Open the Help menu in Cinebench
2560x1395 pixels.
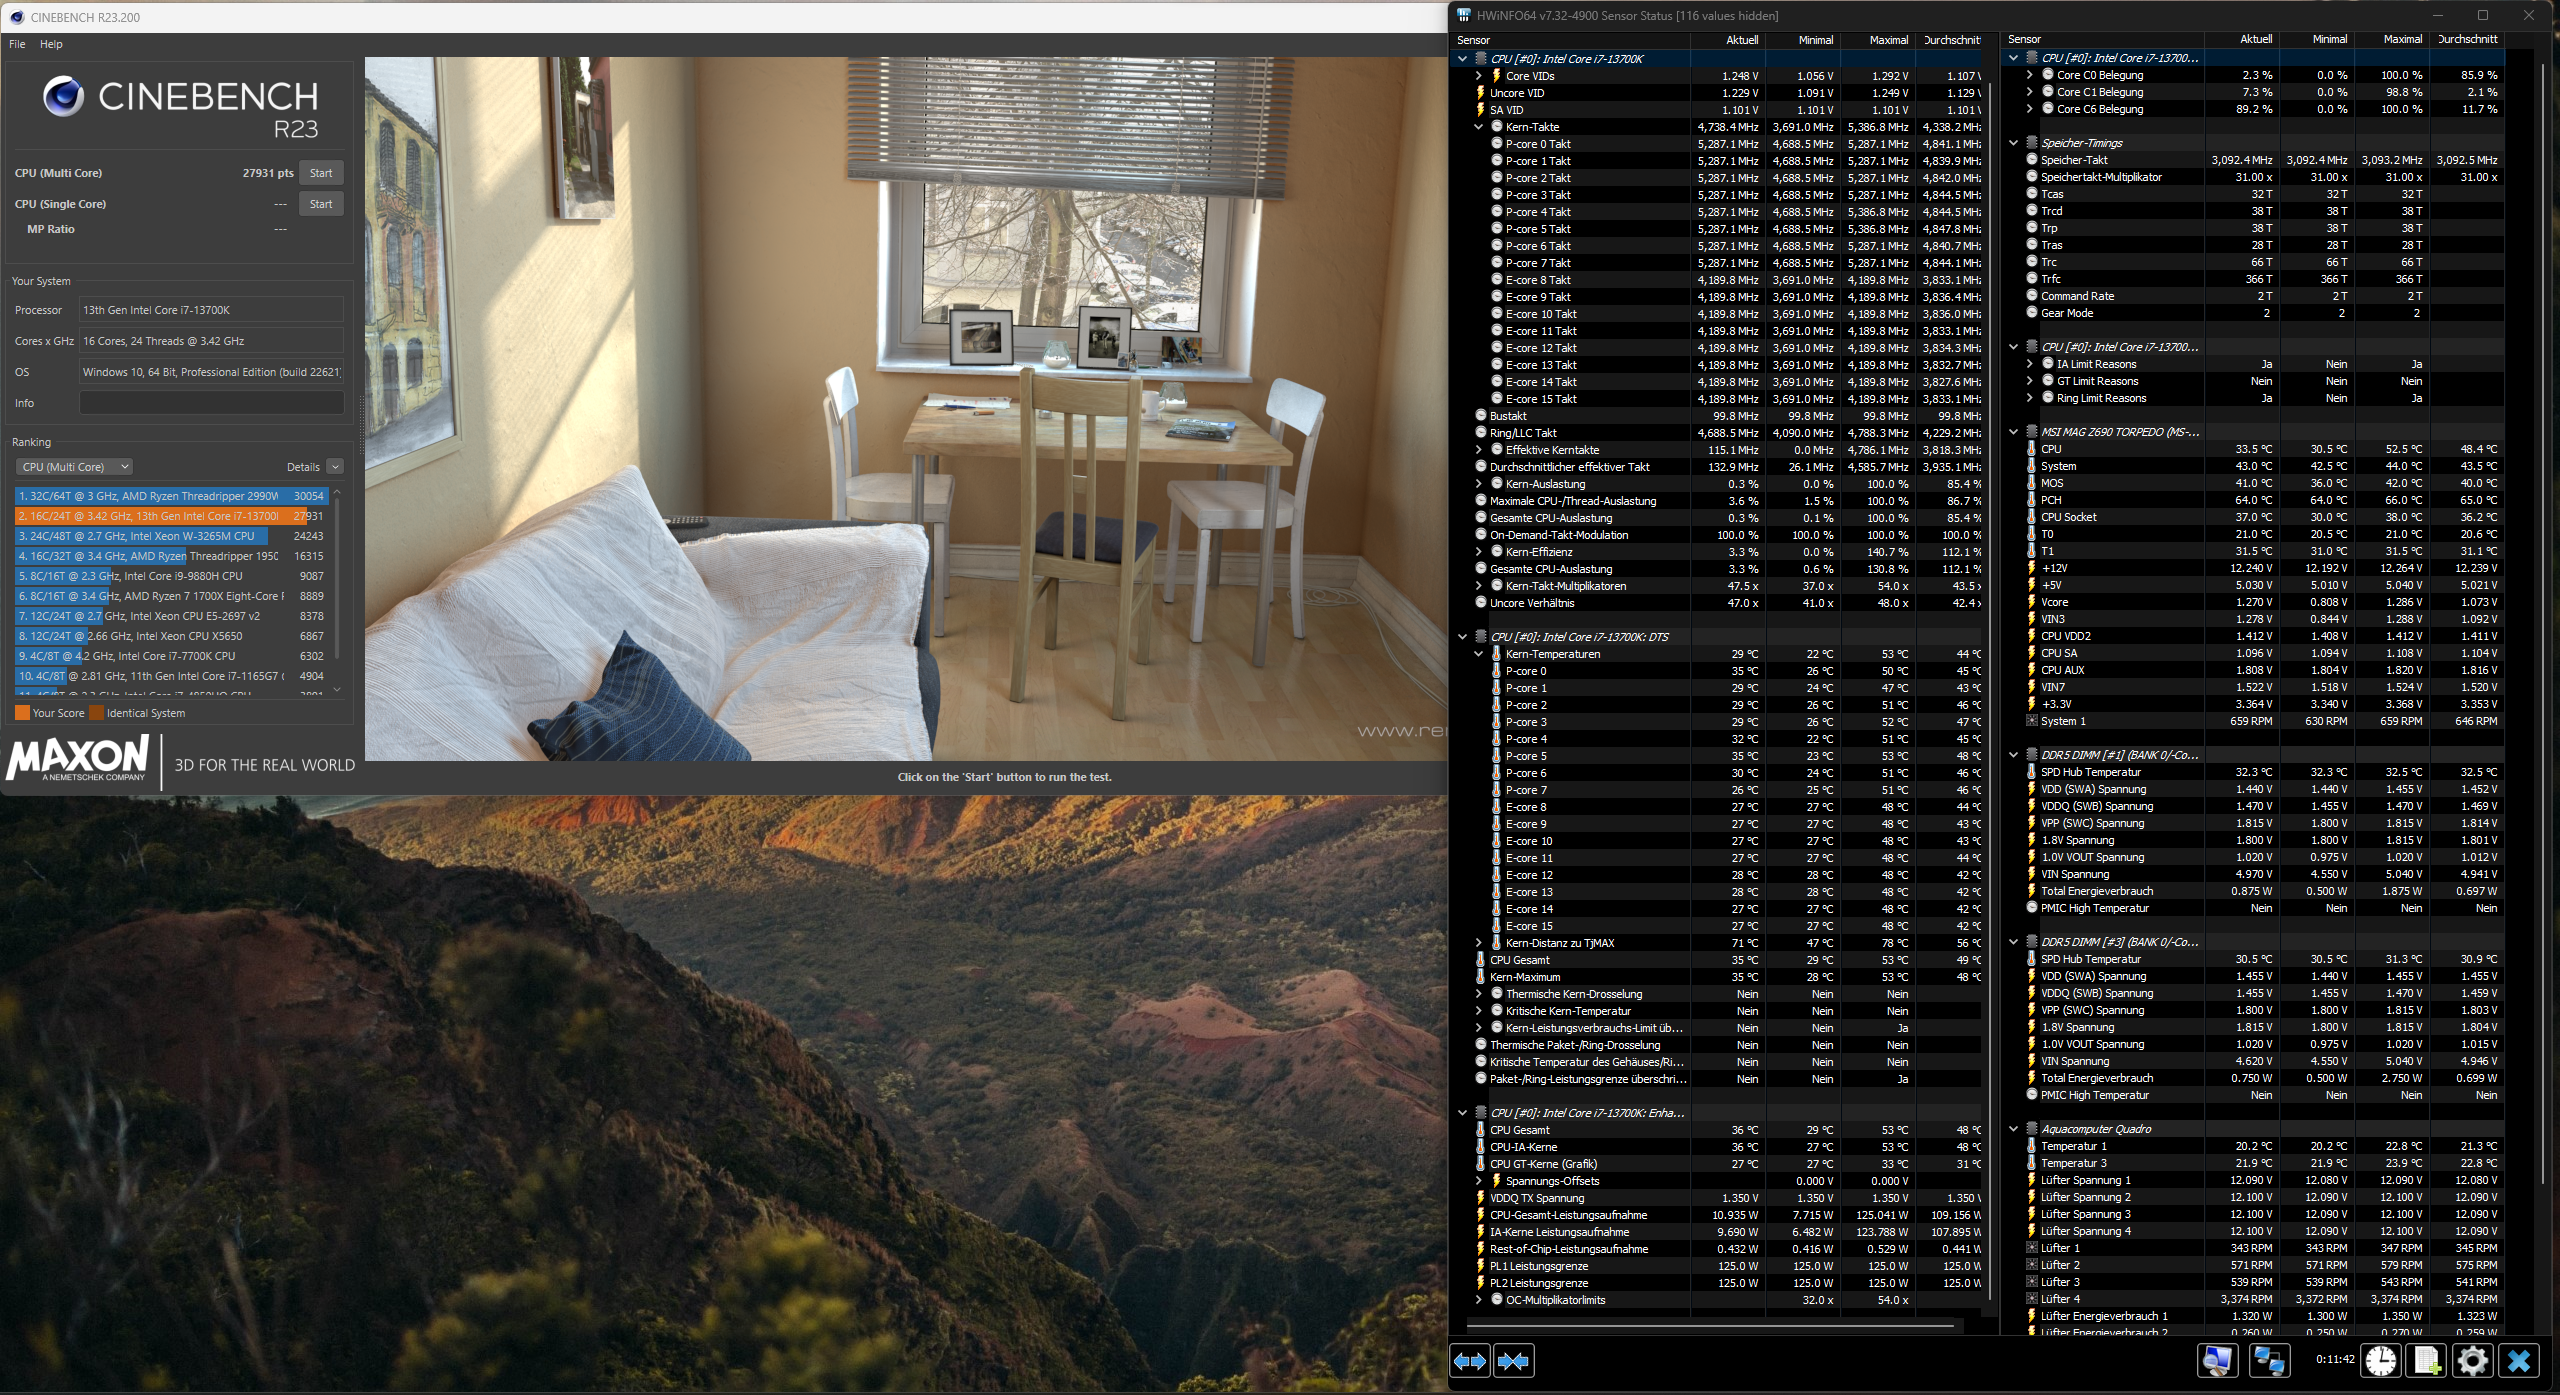coord(51,44)
